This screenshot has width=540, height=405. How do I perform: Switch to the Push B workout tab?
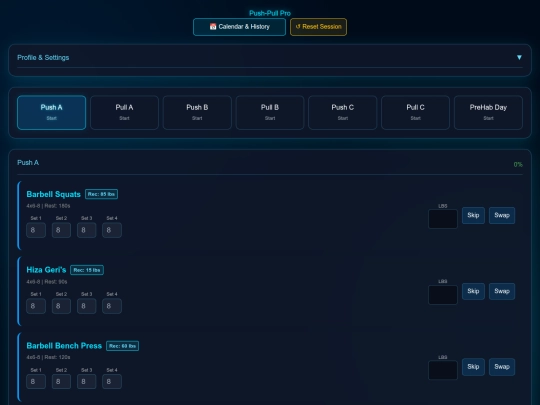click(197, 113)
